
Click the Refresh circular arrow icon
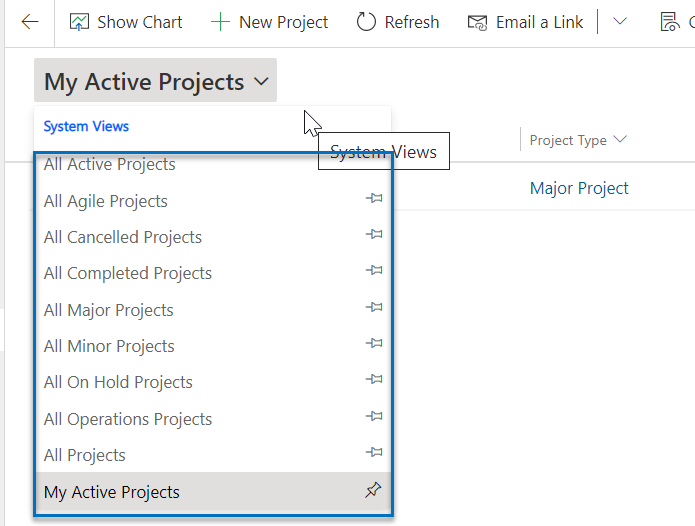366,22
